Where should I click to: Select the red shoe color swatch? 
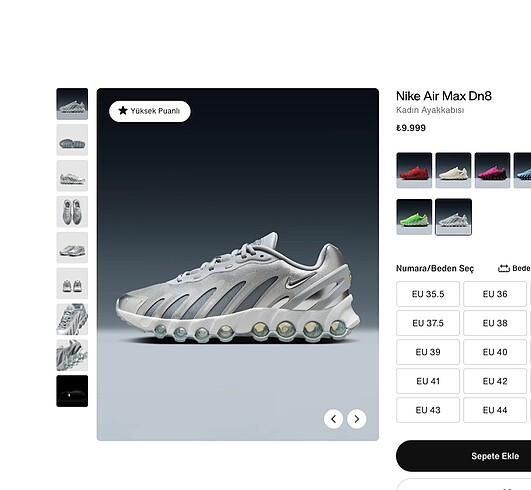(x=414, y=170)
